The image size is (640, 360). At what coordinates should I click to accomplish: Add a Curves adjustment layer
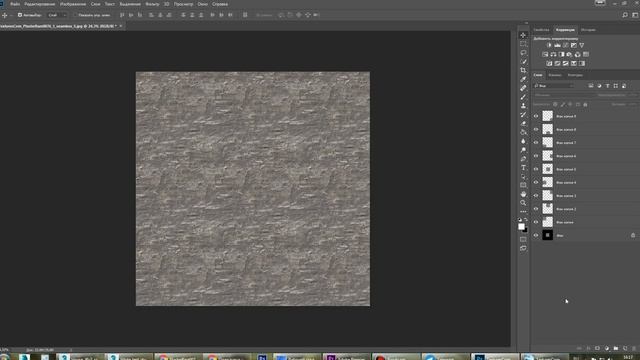(x=565, y=45)
